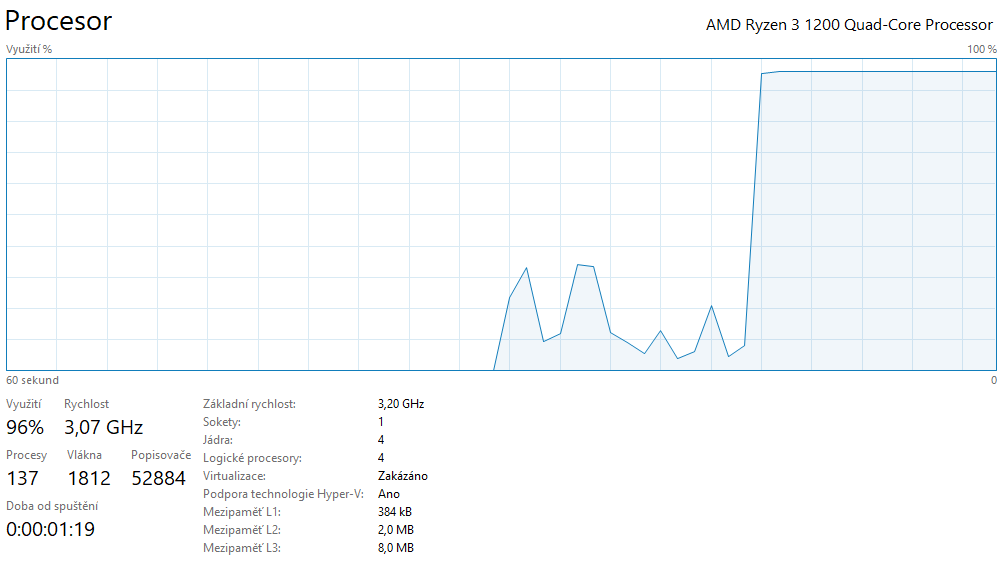
Task: Click the Základní rychlost label
Action: [249, 404]
